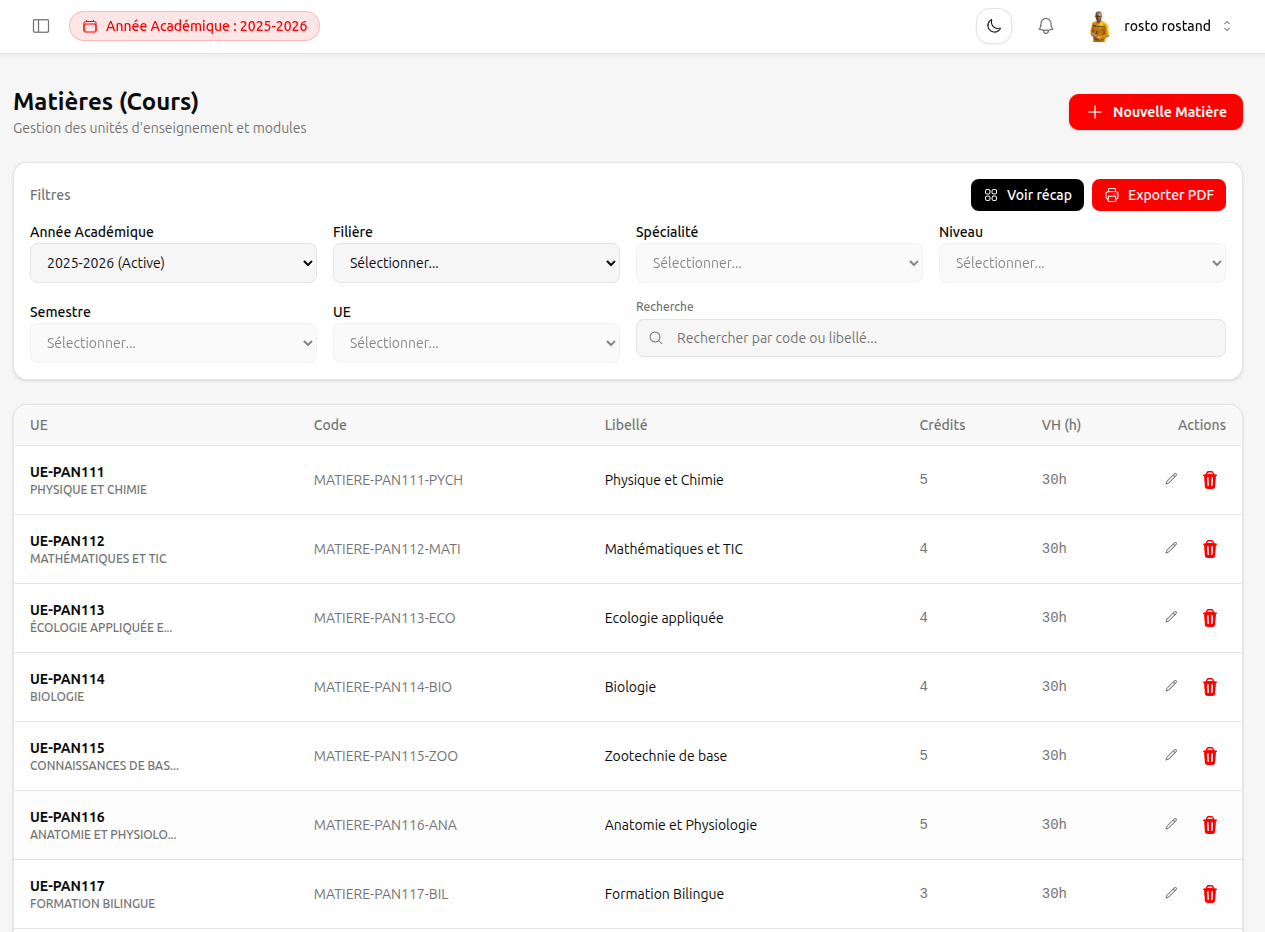Click code MATIERE-PAN117-BIL
The width and height of the screenshot is (1265, 932).
click(x=381, y=894)
